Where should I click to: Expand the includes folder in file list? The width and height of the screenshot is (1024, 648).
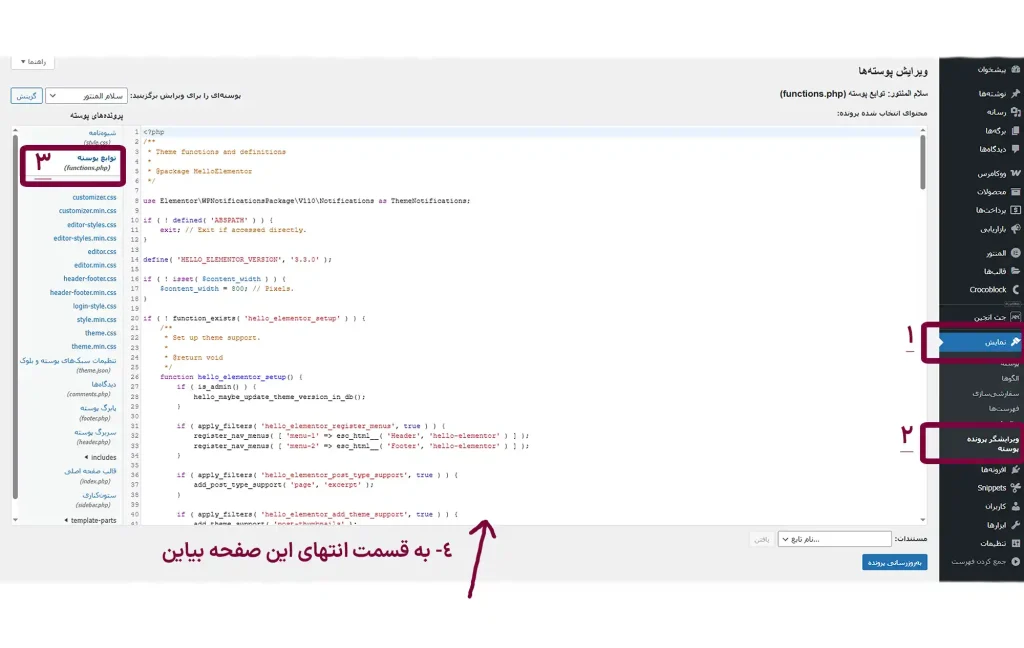pos(101,457)
